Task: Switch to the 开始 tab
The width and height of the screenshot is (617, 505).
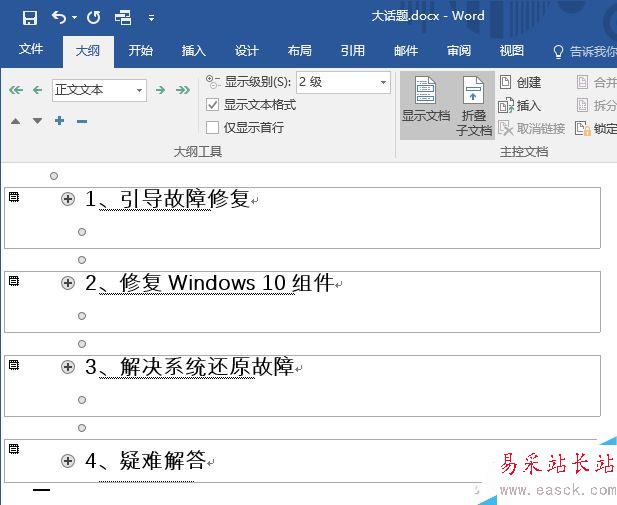Action: 141,50
